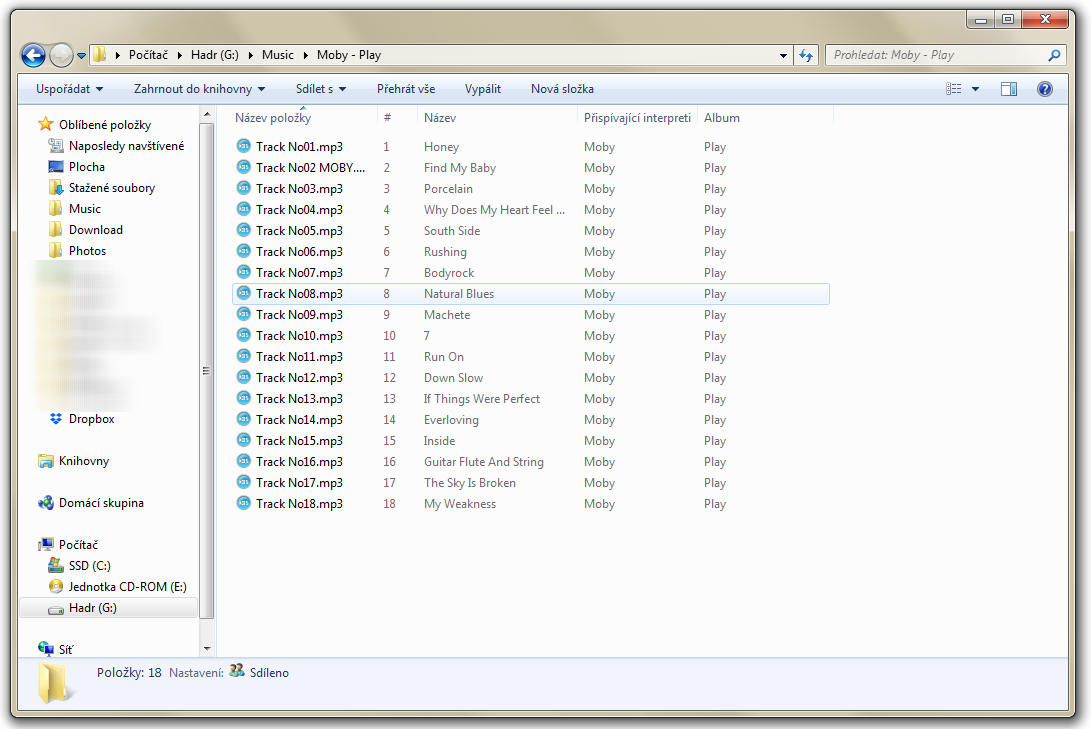Click title Everloving
Image resolution: width=1091 pixels, height=729 pixels.
point(451,419)
